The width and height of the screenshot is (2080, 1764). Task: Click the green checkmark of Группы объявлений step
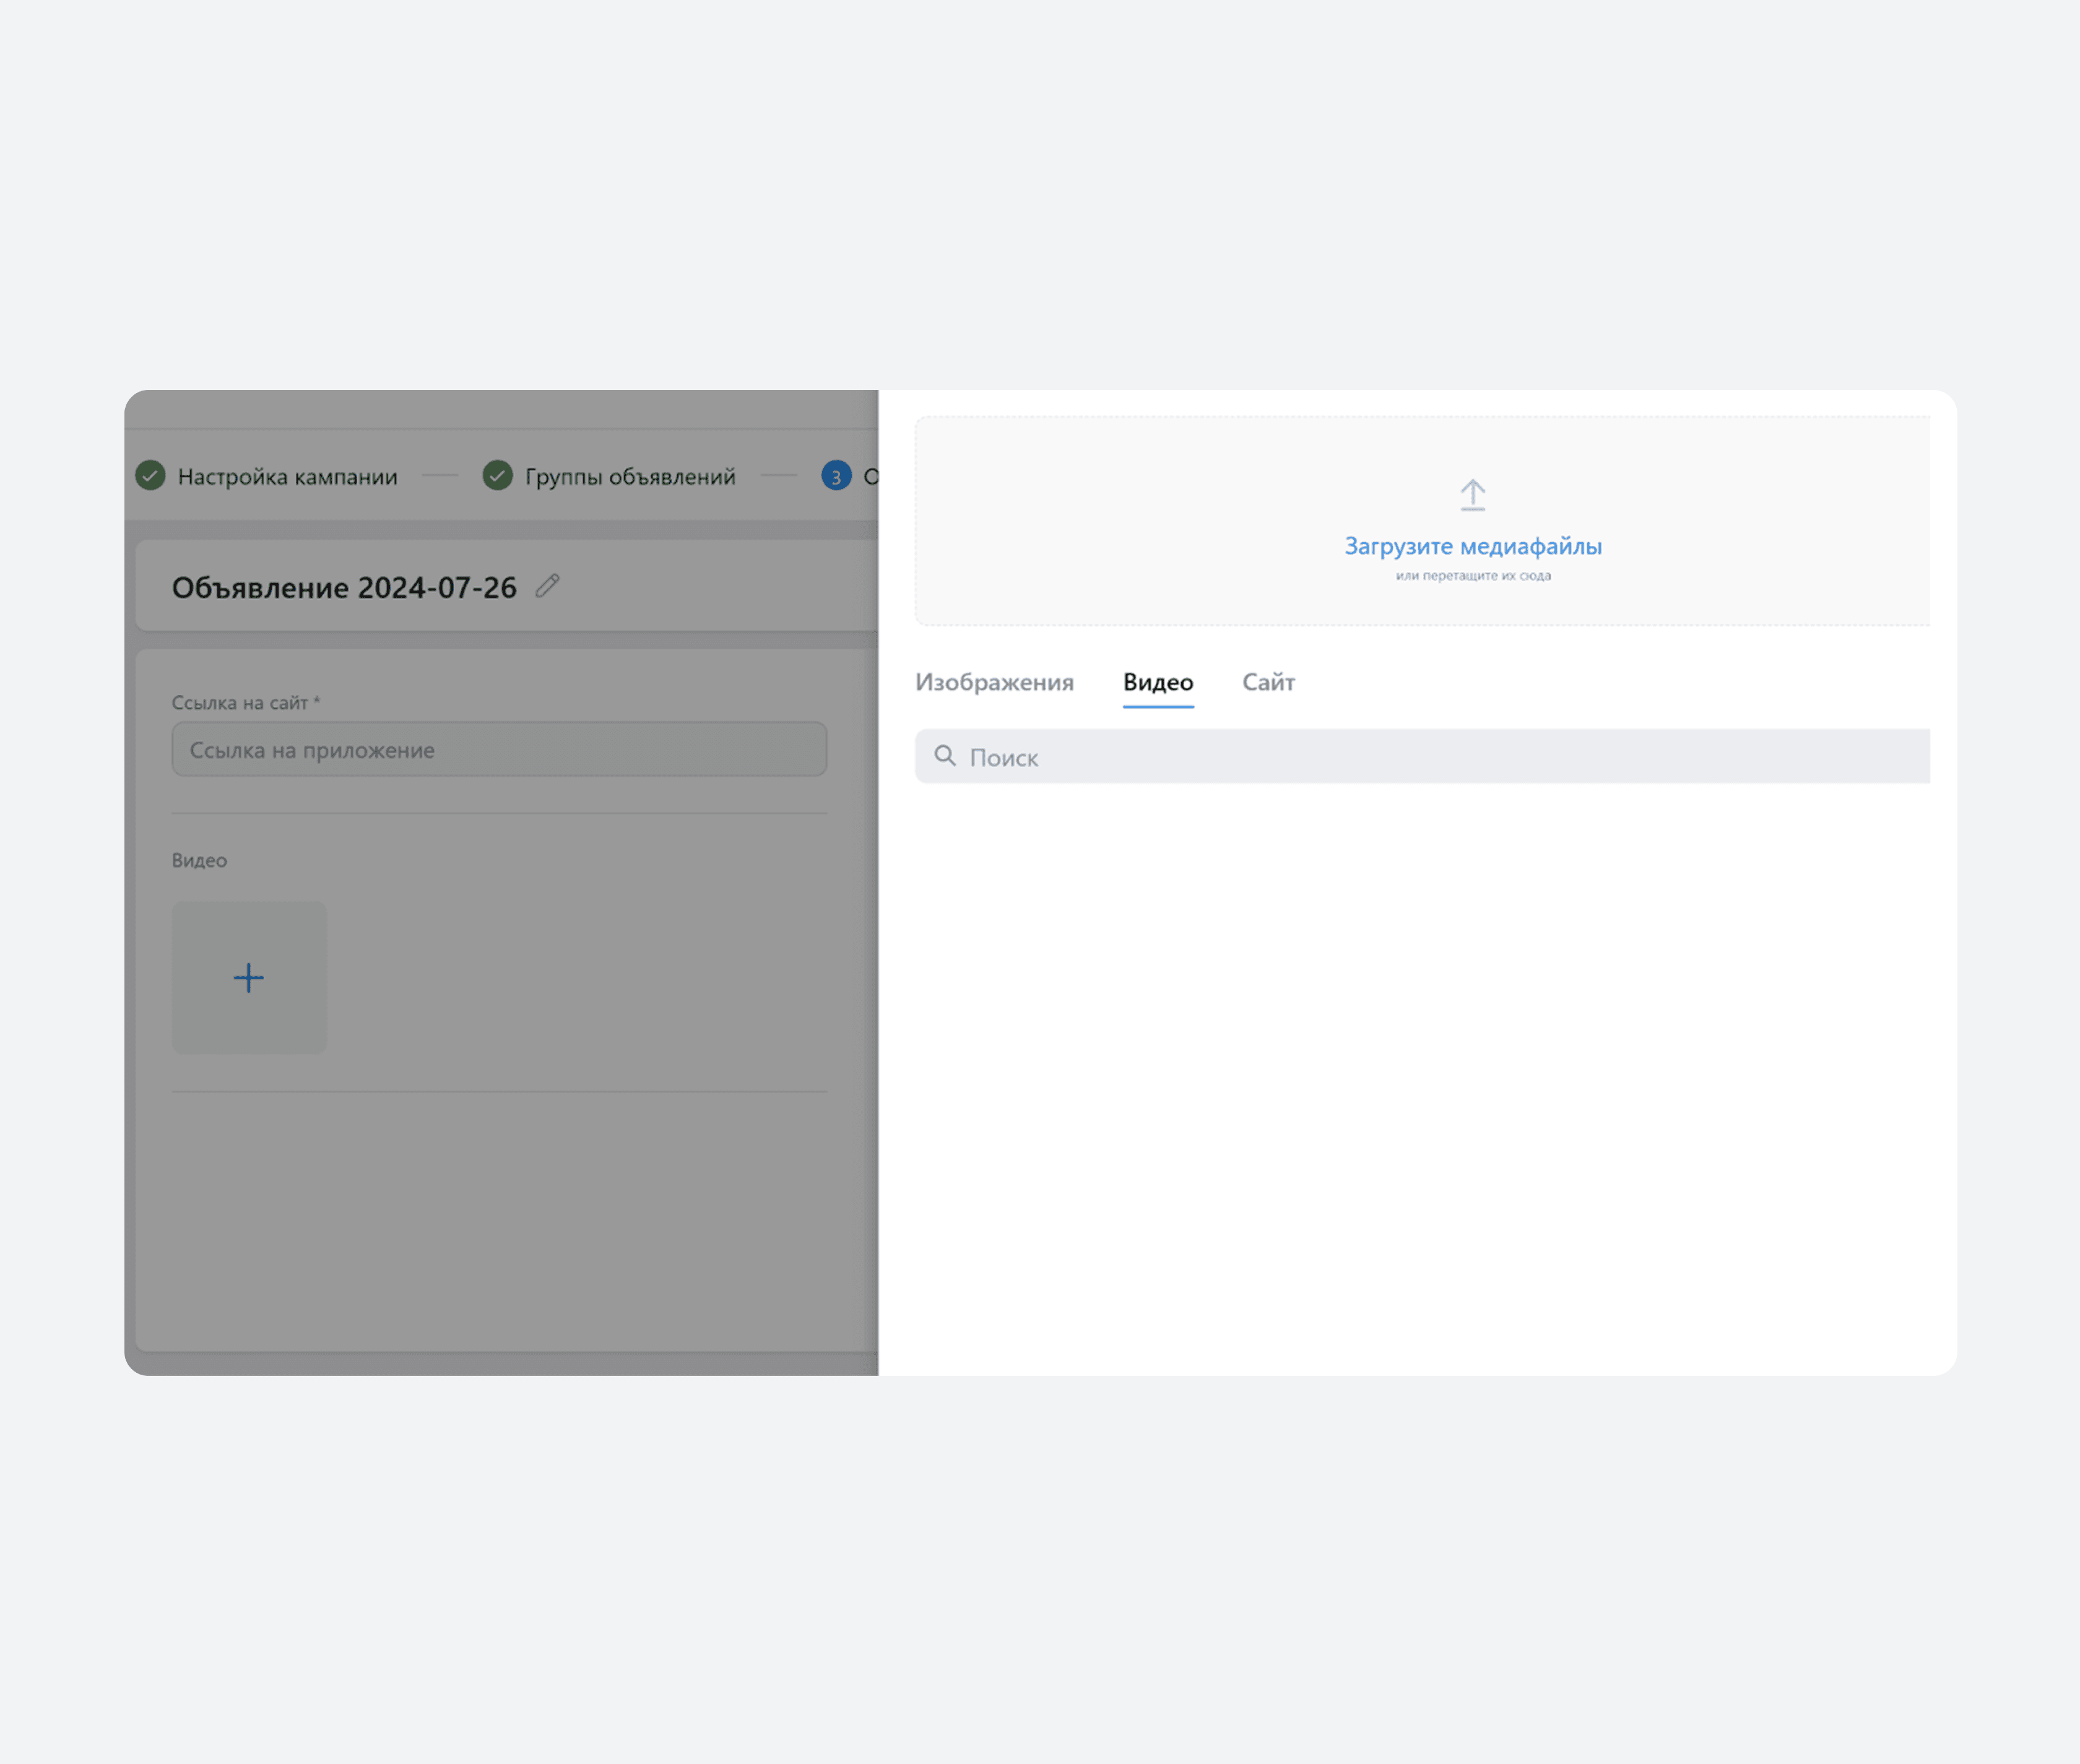[498, 476]
